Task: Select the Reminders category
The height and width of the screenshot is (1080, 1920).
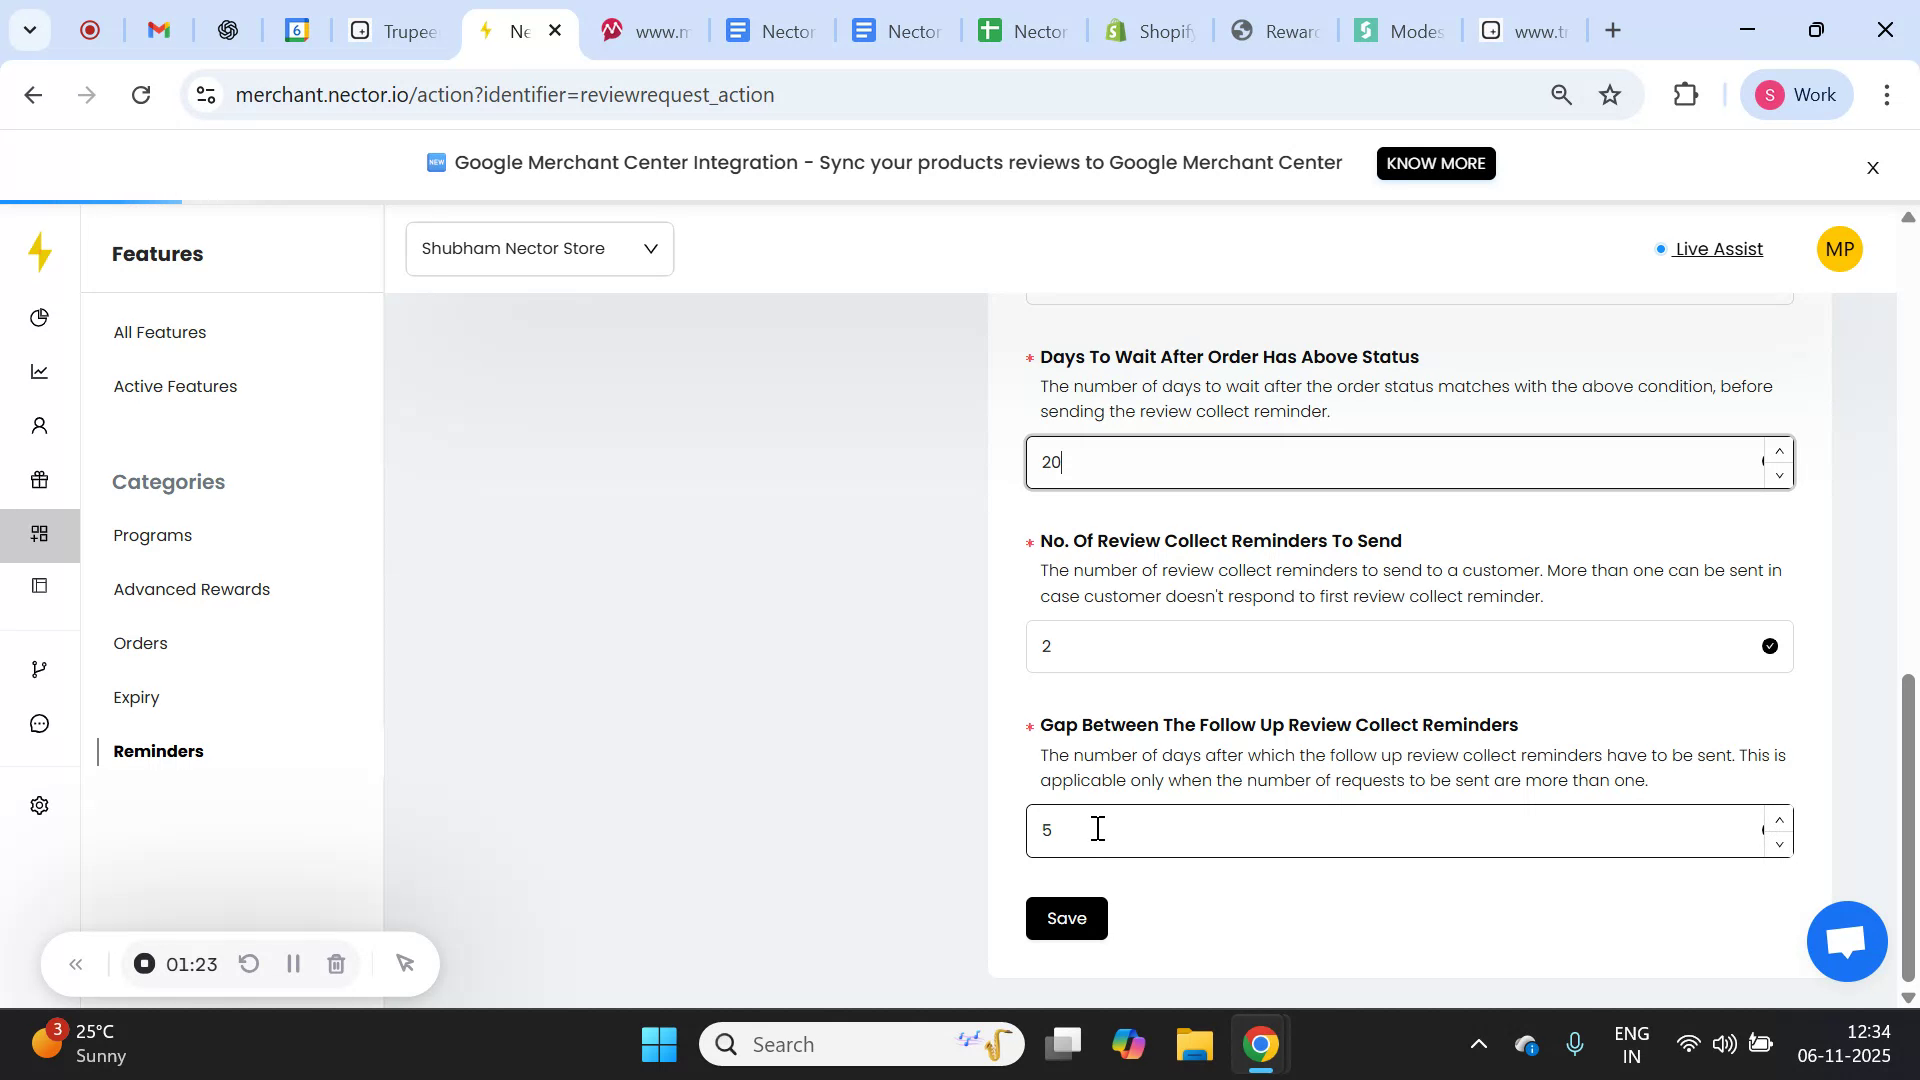Action: pos(157,751)
